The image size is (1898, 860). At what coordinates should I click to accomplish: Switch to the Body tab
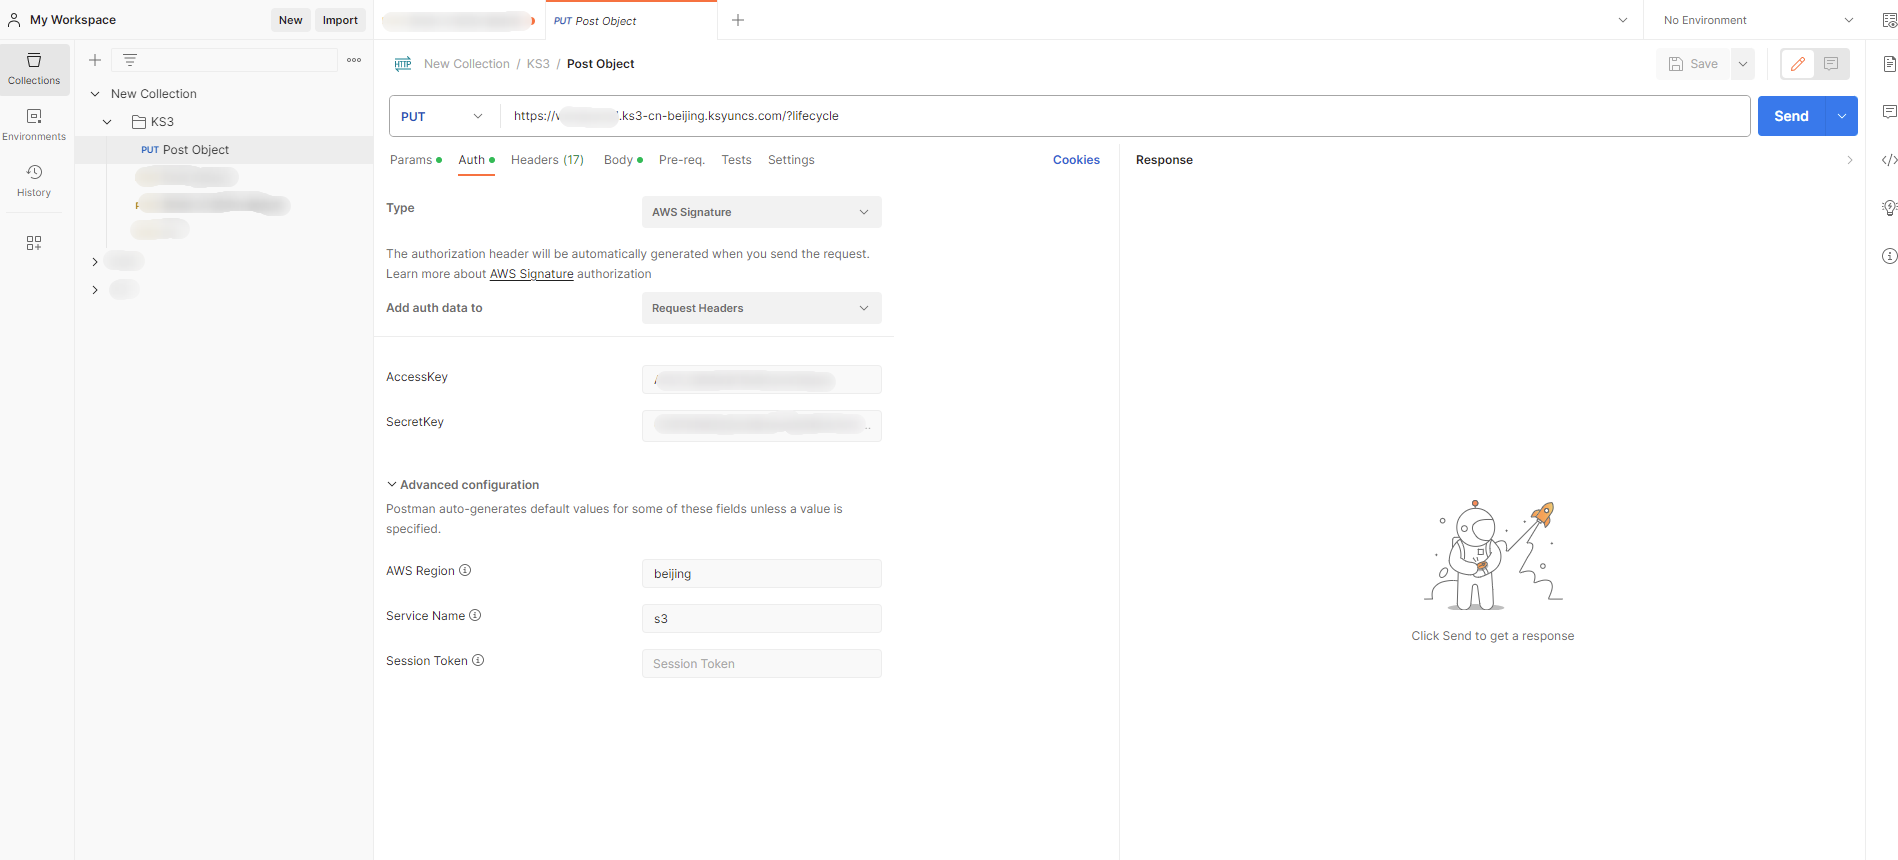pyautogui.click(x=618, y=160)
